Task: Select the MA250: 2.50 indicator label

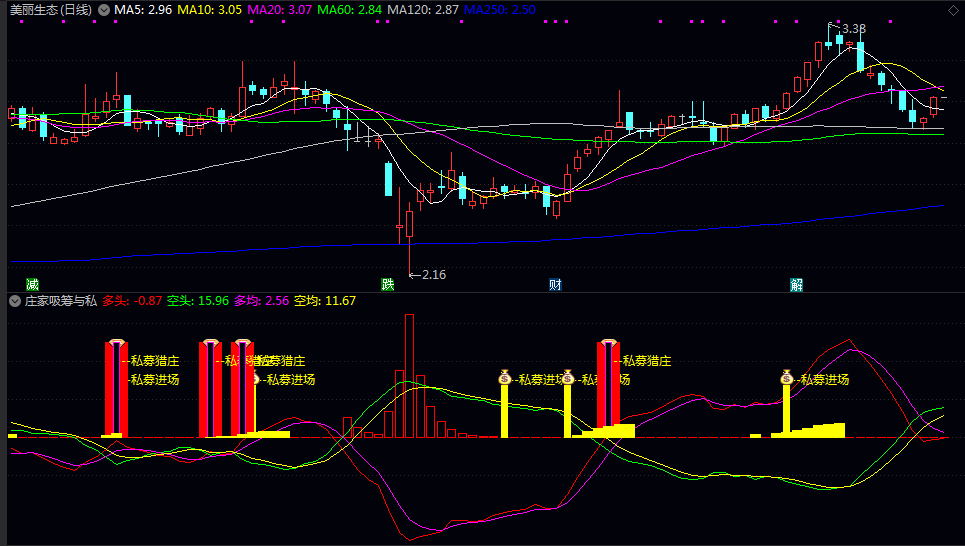Action: point(500,10)
